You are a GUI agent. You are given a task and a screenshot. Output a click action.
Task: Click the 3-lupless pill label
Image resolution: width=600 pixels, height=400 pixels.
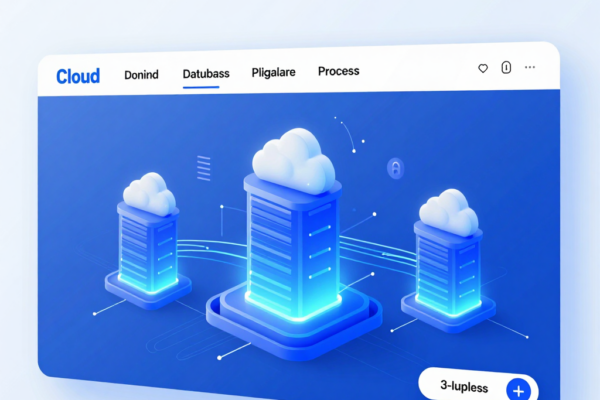(x=464, y=386)
